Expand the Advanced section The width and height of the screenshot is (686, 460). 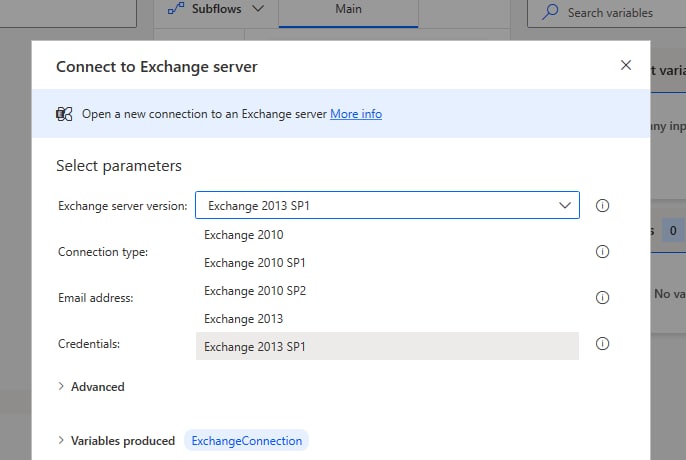(91, 387)
